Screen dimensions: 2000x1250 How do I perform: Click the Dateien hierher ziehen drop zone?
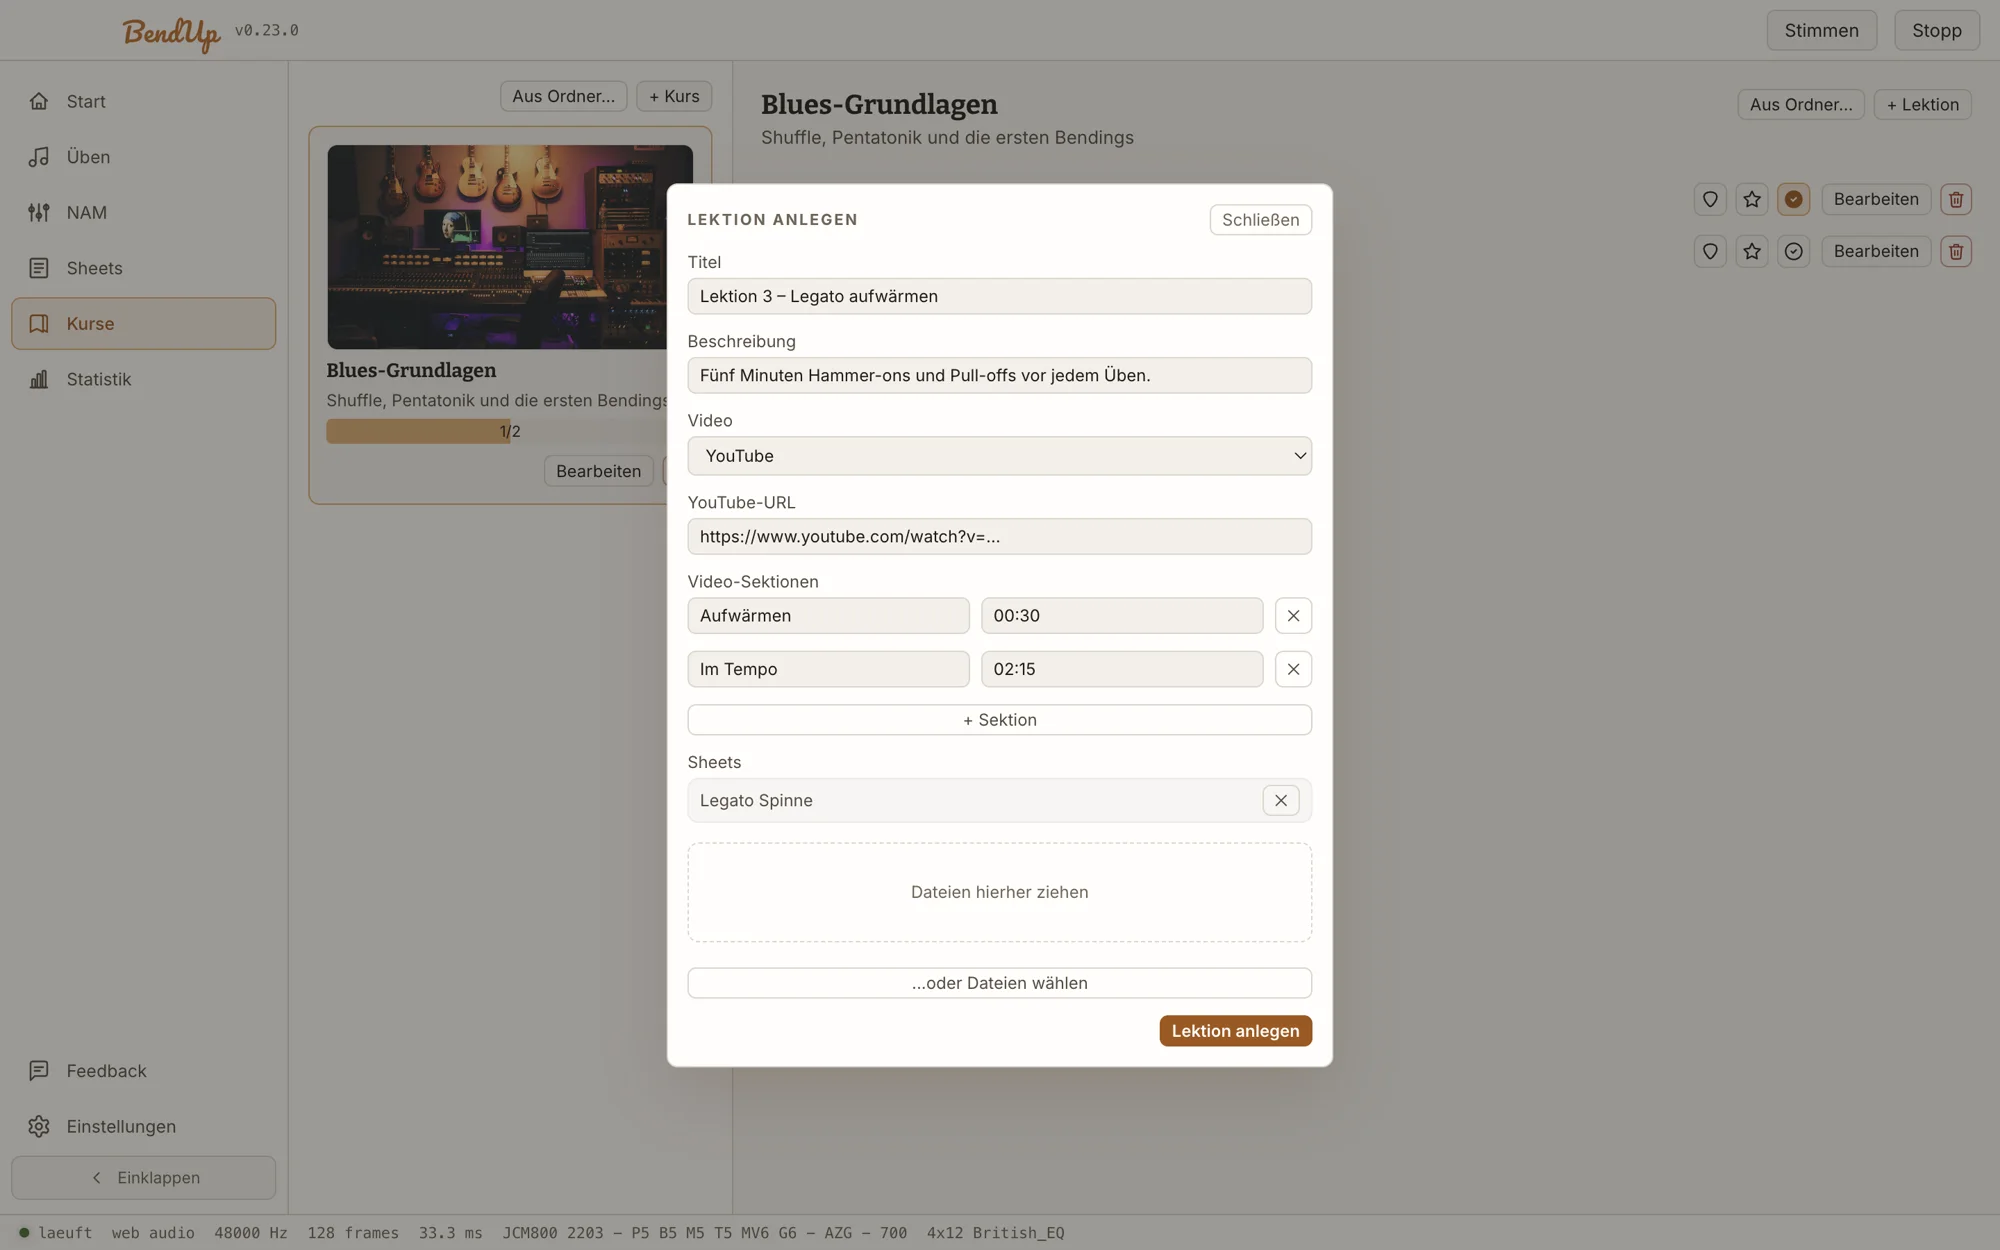999,892
